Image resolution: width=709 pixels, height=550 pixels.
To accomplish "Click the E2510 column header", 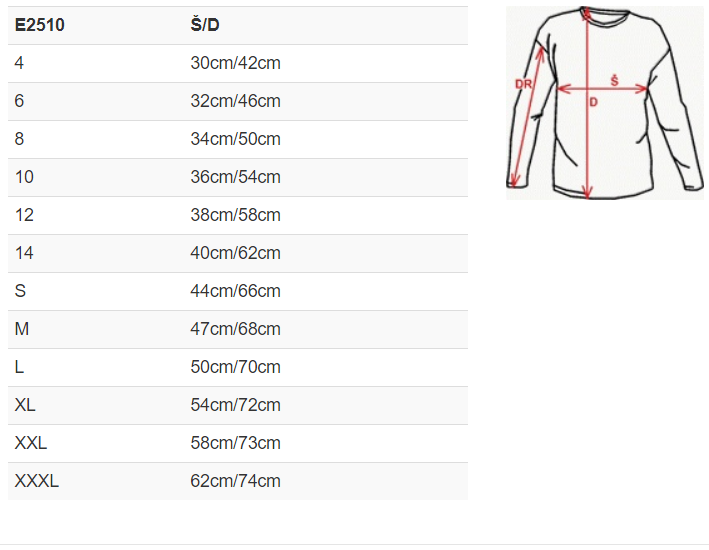I will (40, 25).
